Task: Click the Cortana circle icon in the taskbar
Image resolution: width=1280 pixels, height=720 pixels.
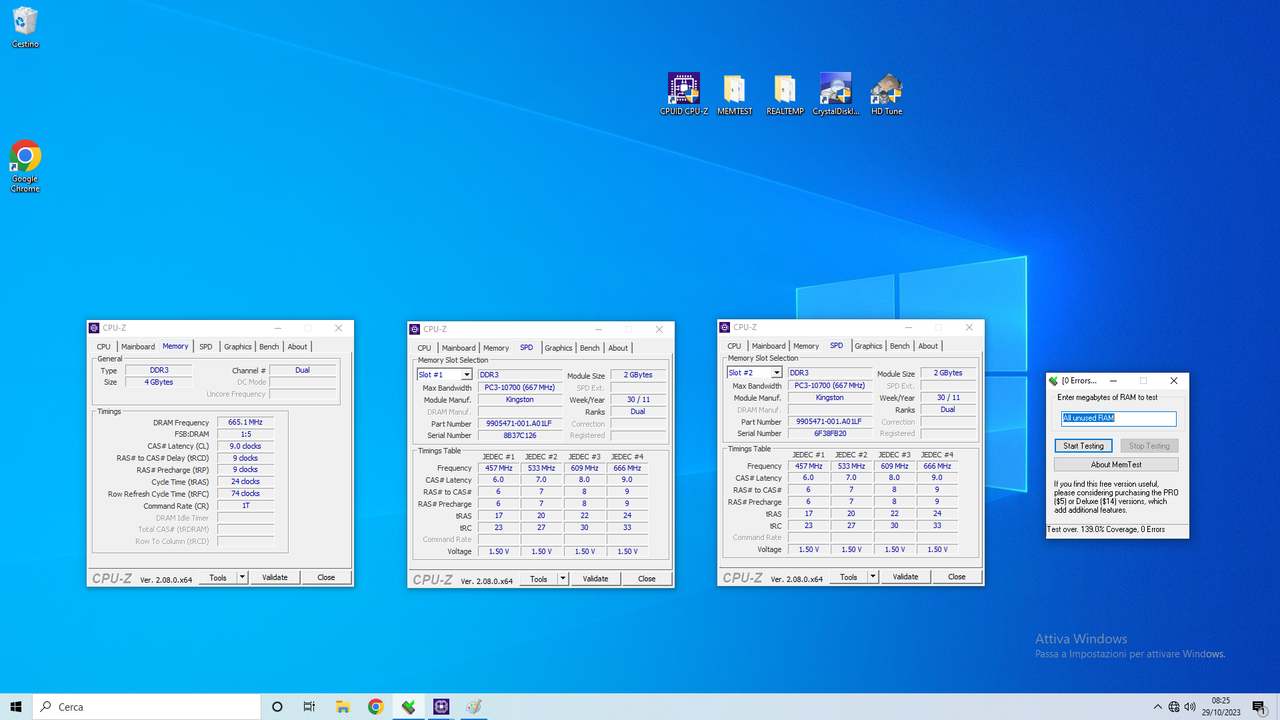Action: click(x=277, y=707)
